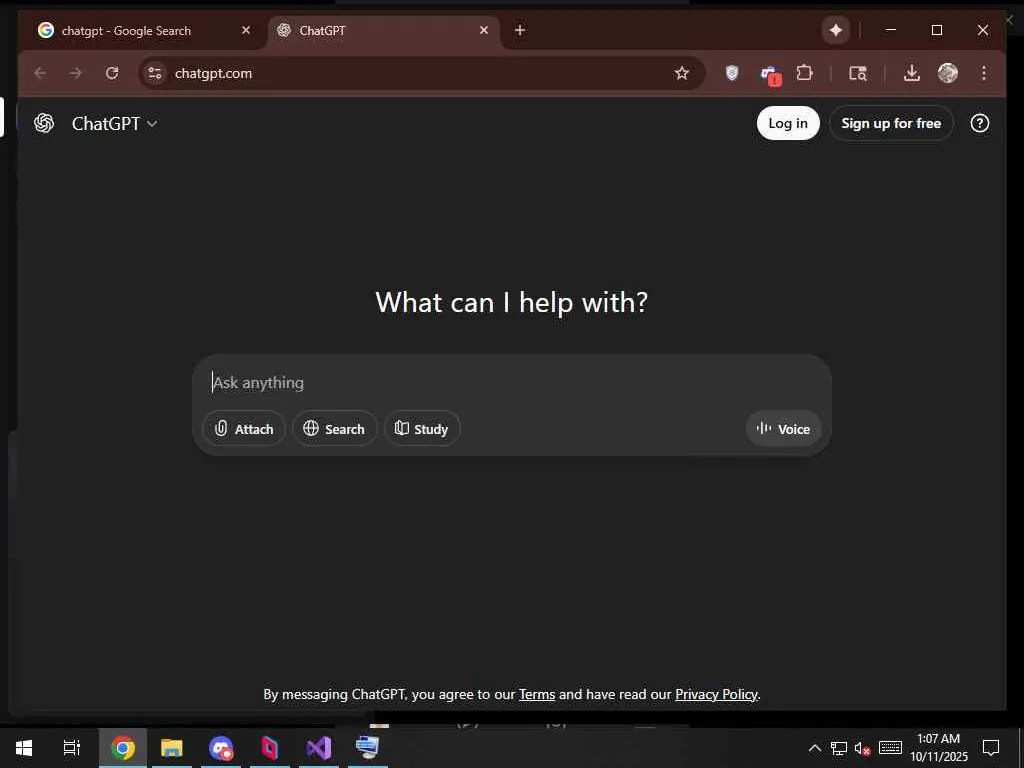Open the Chrome profile avatar
Viewport: 1024px width, 768px height.
(x=948, y=73)
